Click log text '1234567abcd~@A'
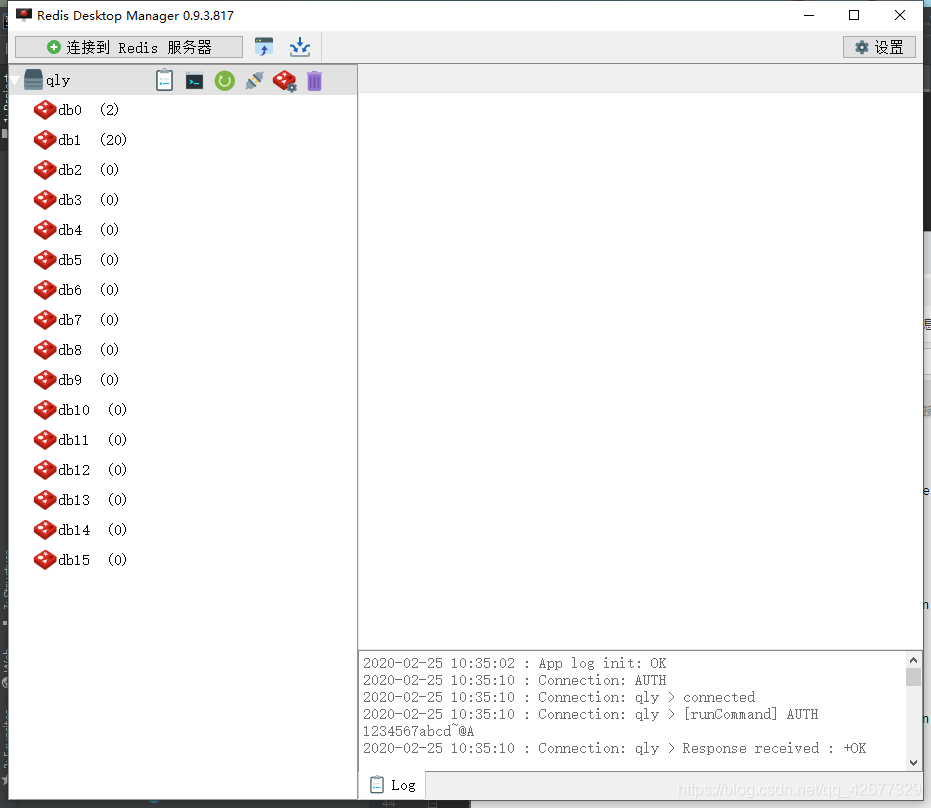931x808 pixels. pos(419,731)
